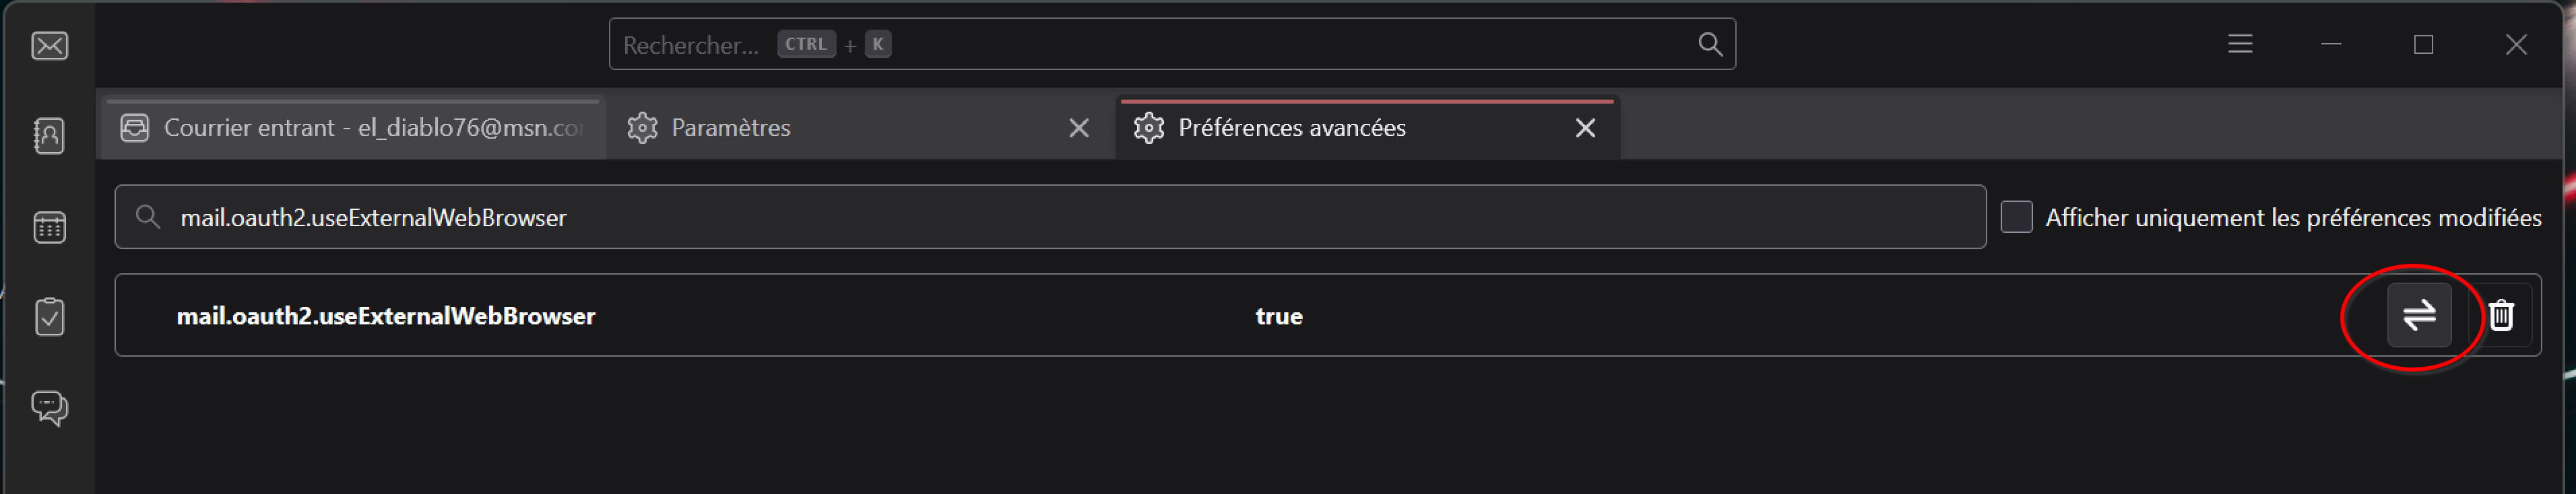
Task: Open the Chat sidebar icon
Action: coord(49,407)
